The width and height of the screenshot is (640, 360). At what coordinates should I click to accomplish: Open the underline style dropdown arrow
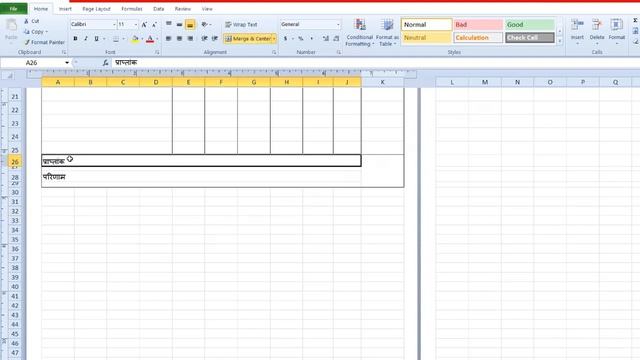104,39
